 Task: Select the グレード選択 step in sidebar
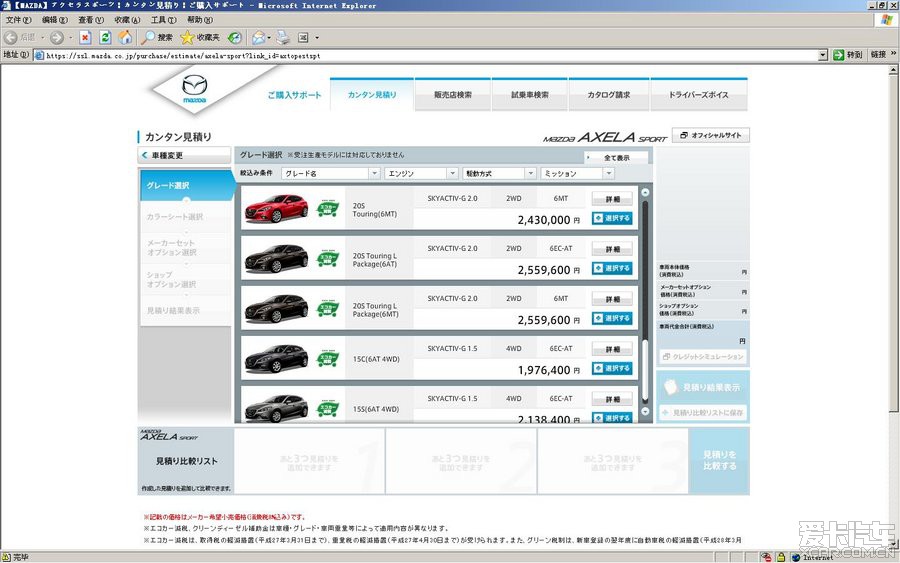point(187,185)
